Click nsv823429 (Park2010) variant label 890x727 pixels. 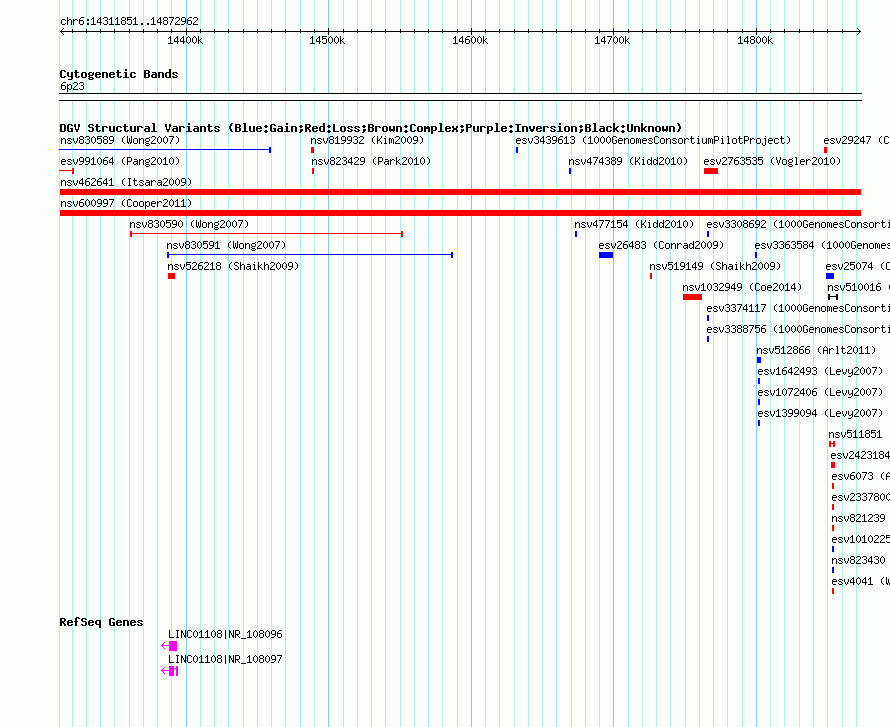click(371, 161)
